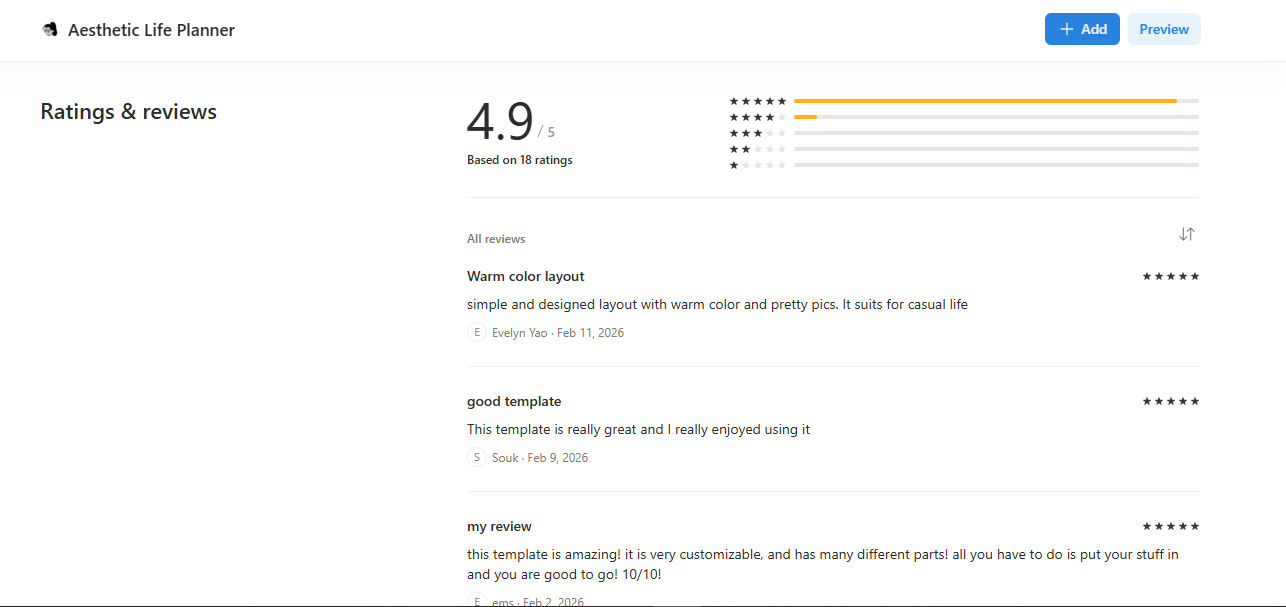Click the stars beside the good template review

pyautogui.click(x=1170, y=401)
